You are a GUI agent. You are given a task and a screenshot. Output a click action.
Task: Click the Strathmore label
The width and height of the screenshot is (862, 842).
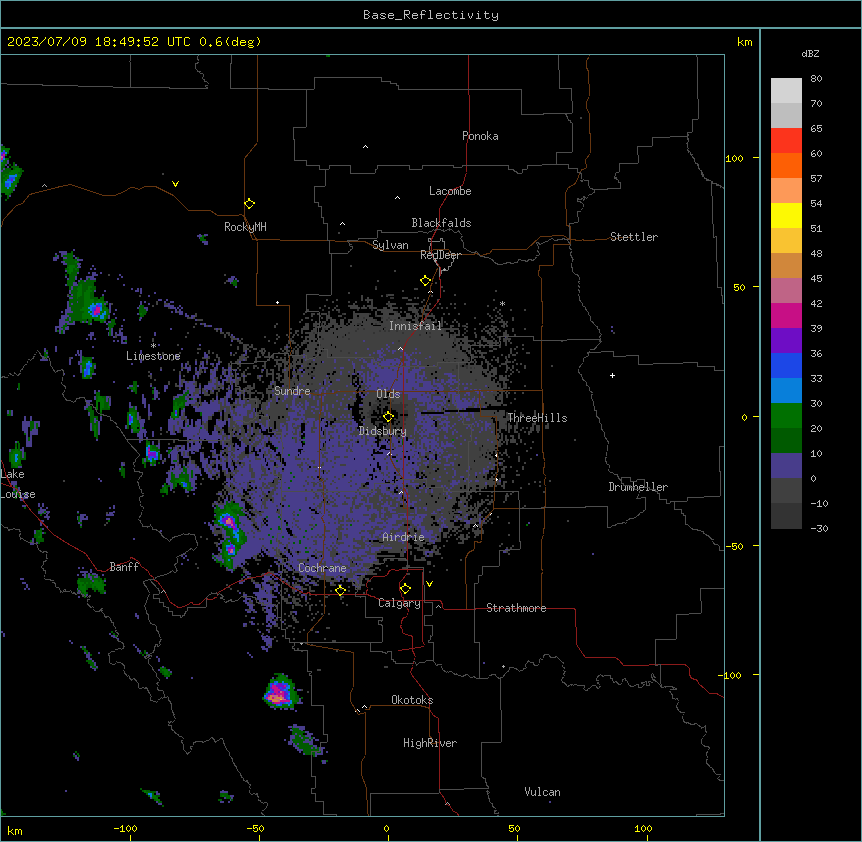point(516,608)
